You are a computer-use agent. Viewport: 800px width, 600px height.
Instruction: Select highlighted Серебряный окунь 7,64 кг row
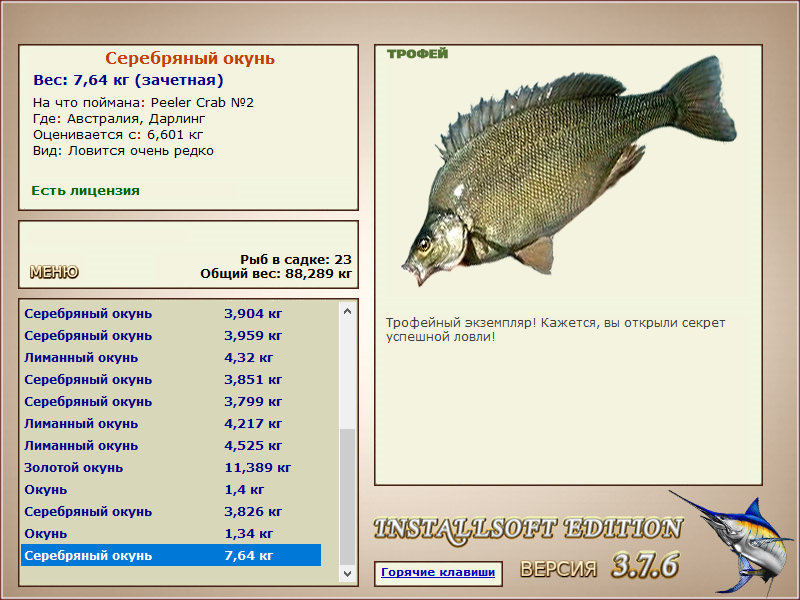[171, 555]
